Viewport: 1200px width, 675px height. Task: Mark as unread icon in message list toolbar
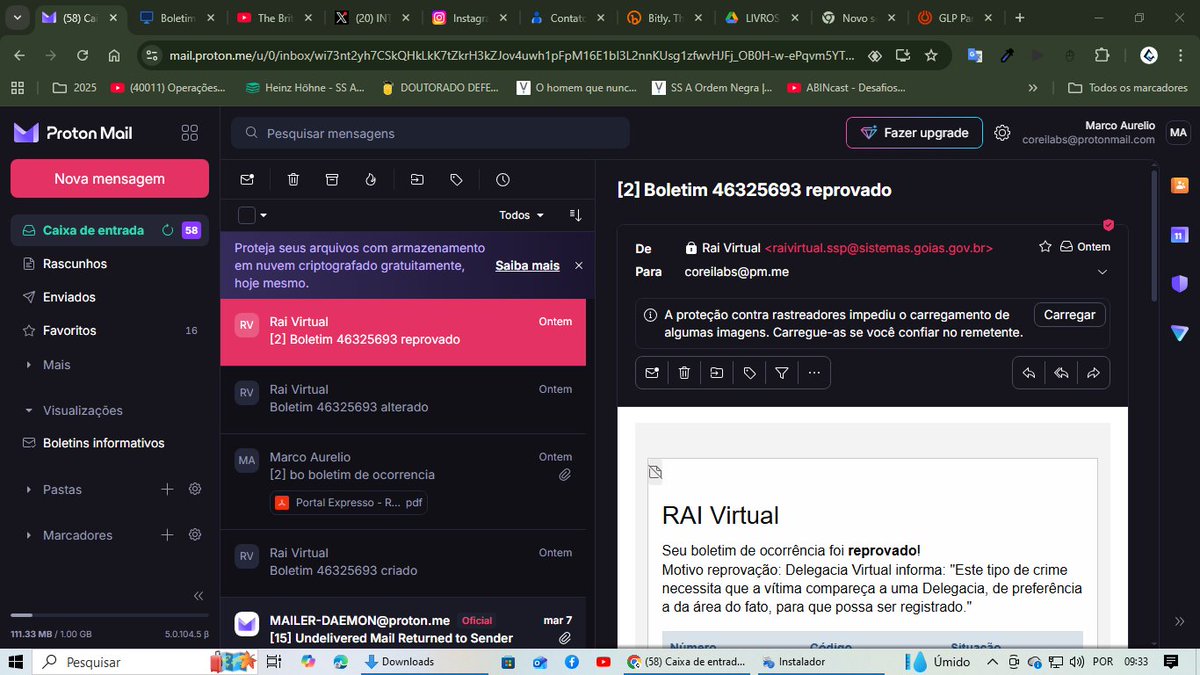[247, 180]
